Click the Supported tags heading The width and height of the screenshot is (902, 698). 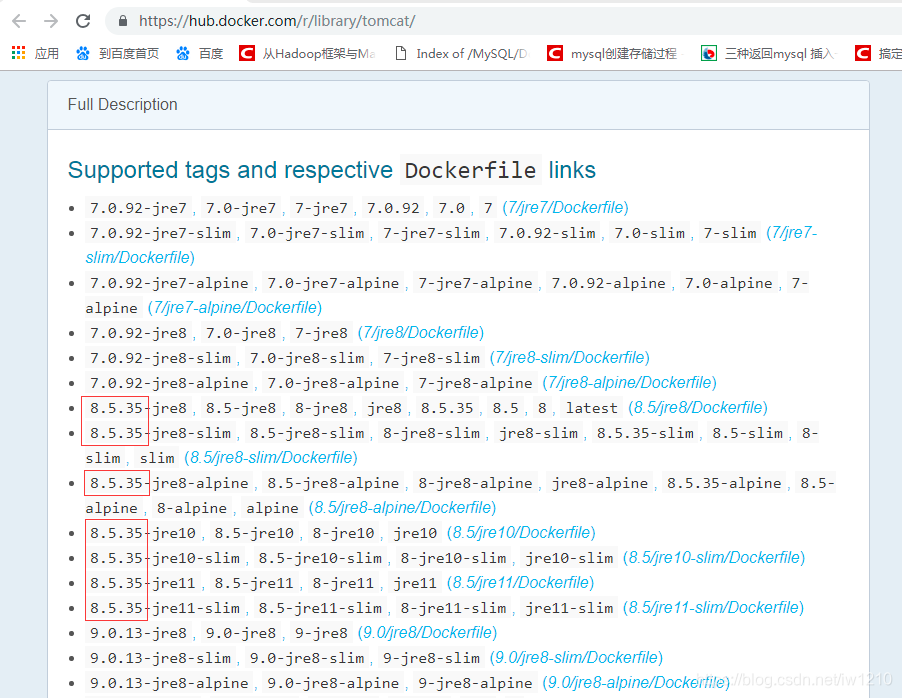tap(331, 170)
